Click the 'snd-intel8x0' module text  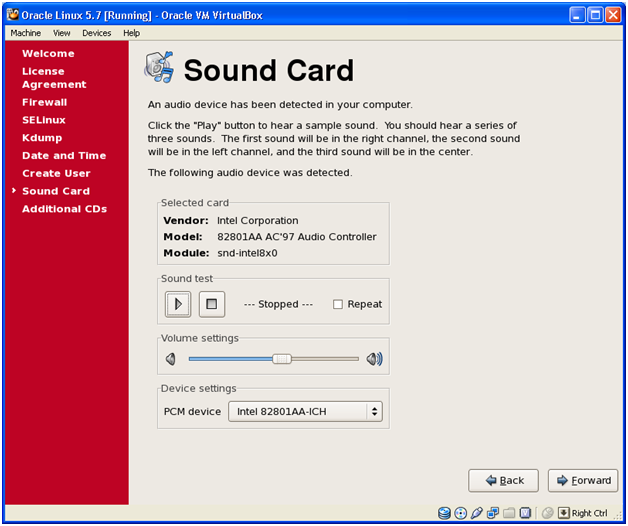247,253
